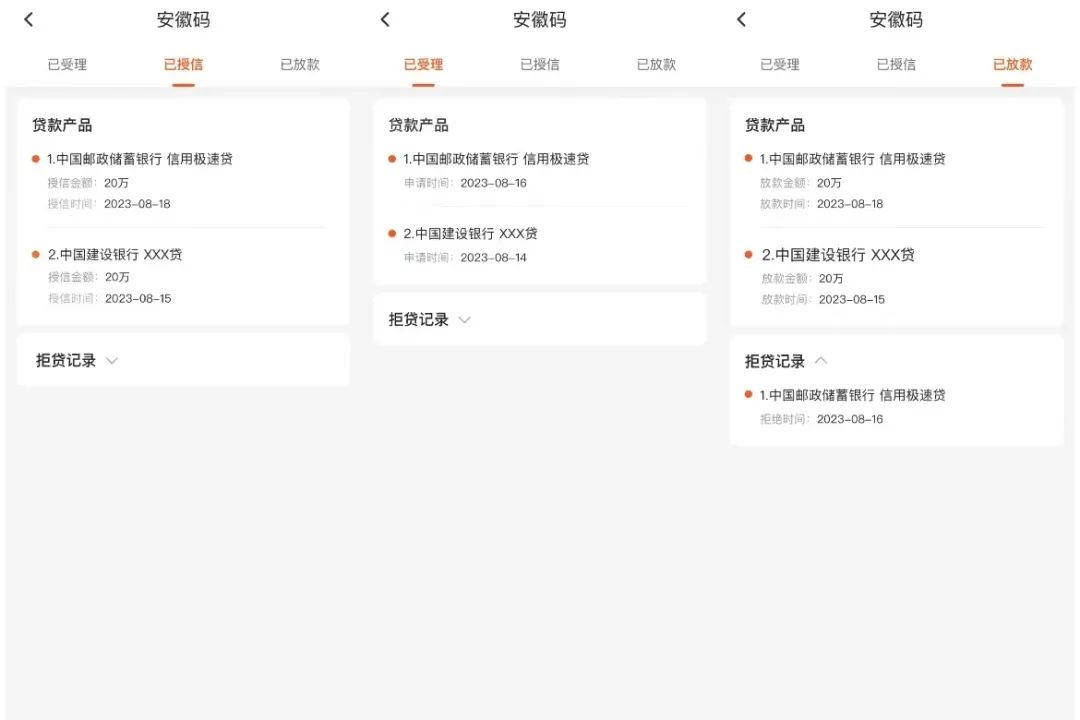Select 已授信 tab on the 申请时间 screen
This screenshot has width=1080, height=720.
pyautogui.click(x=540, y=65)
